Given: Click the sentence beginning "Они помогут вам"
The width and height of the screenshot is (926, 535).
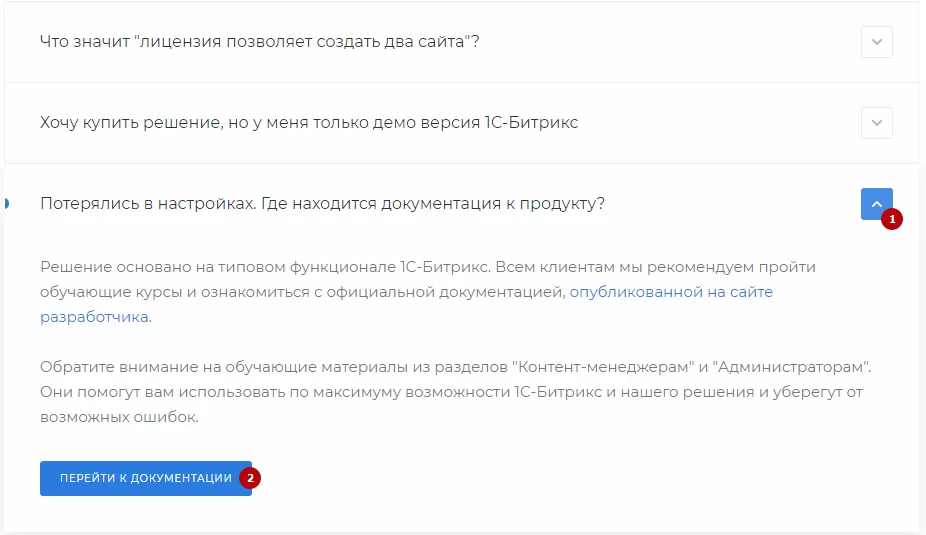Looking at the screenshot, I should coord(452,404).
